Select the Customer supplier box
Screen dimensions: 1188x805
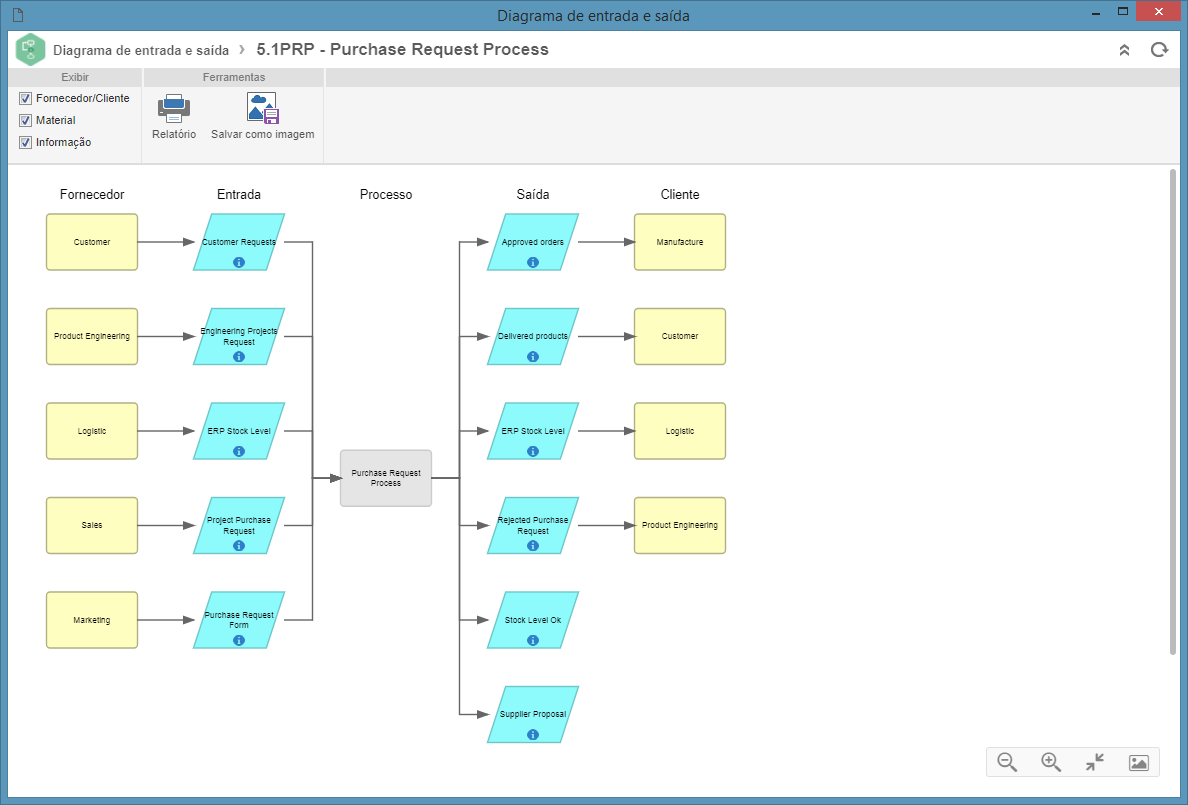click(x=92, y=242)
